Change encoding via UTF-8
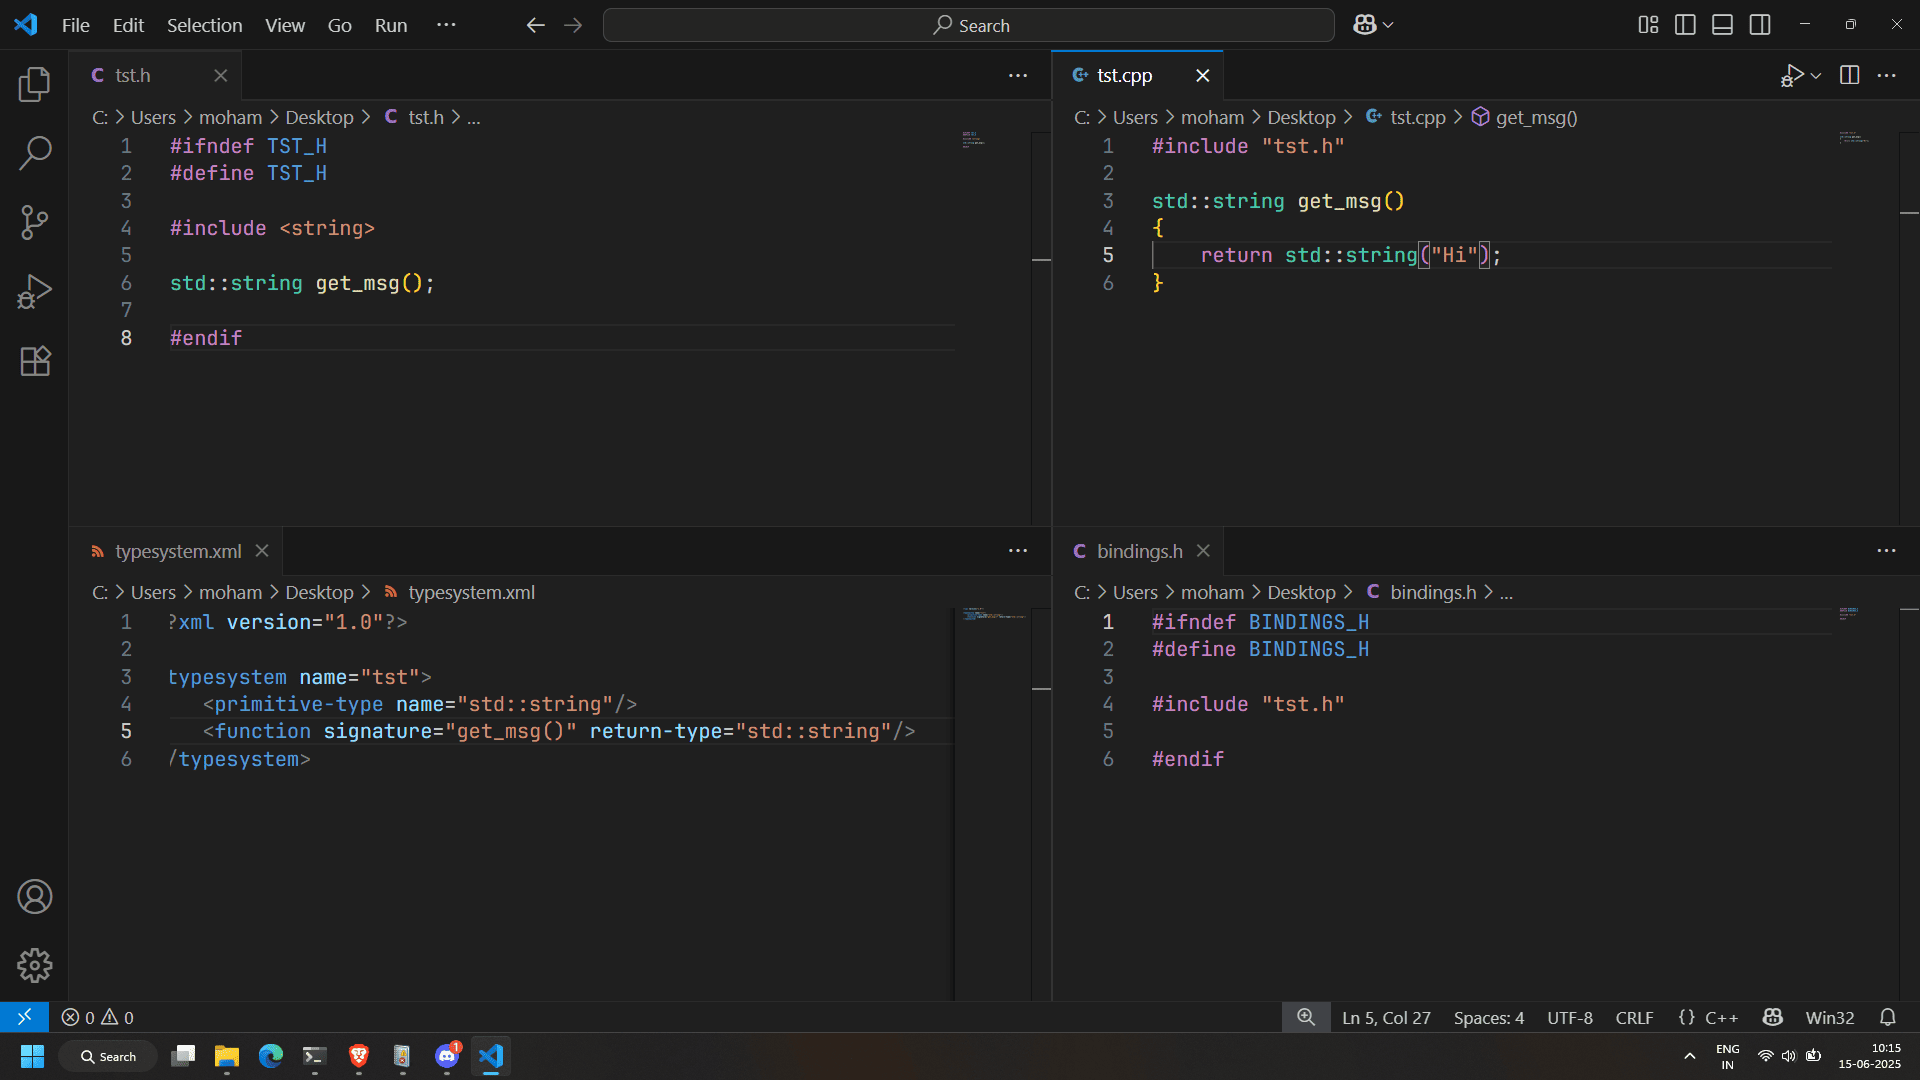The width and height of the screenshot is (1920, 1080). 1570,1017
